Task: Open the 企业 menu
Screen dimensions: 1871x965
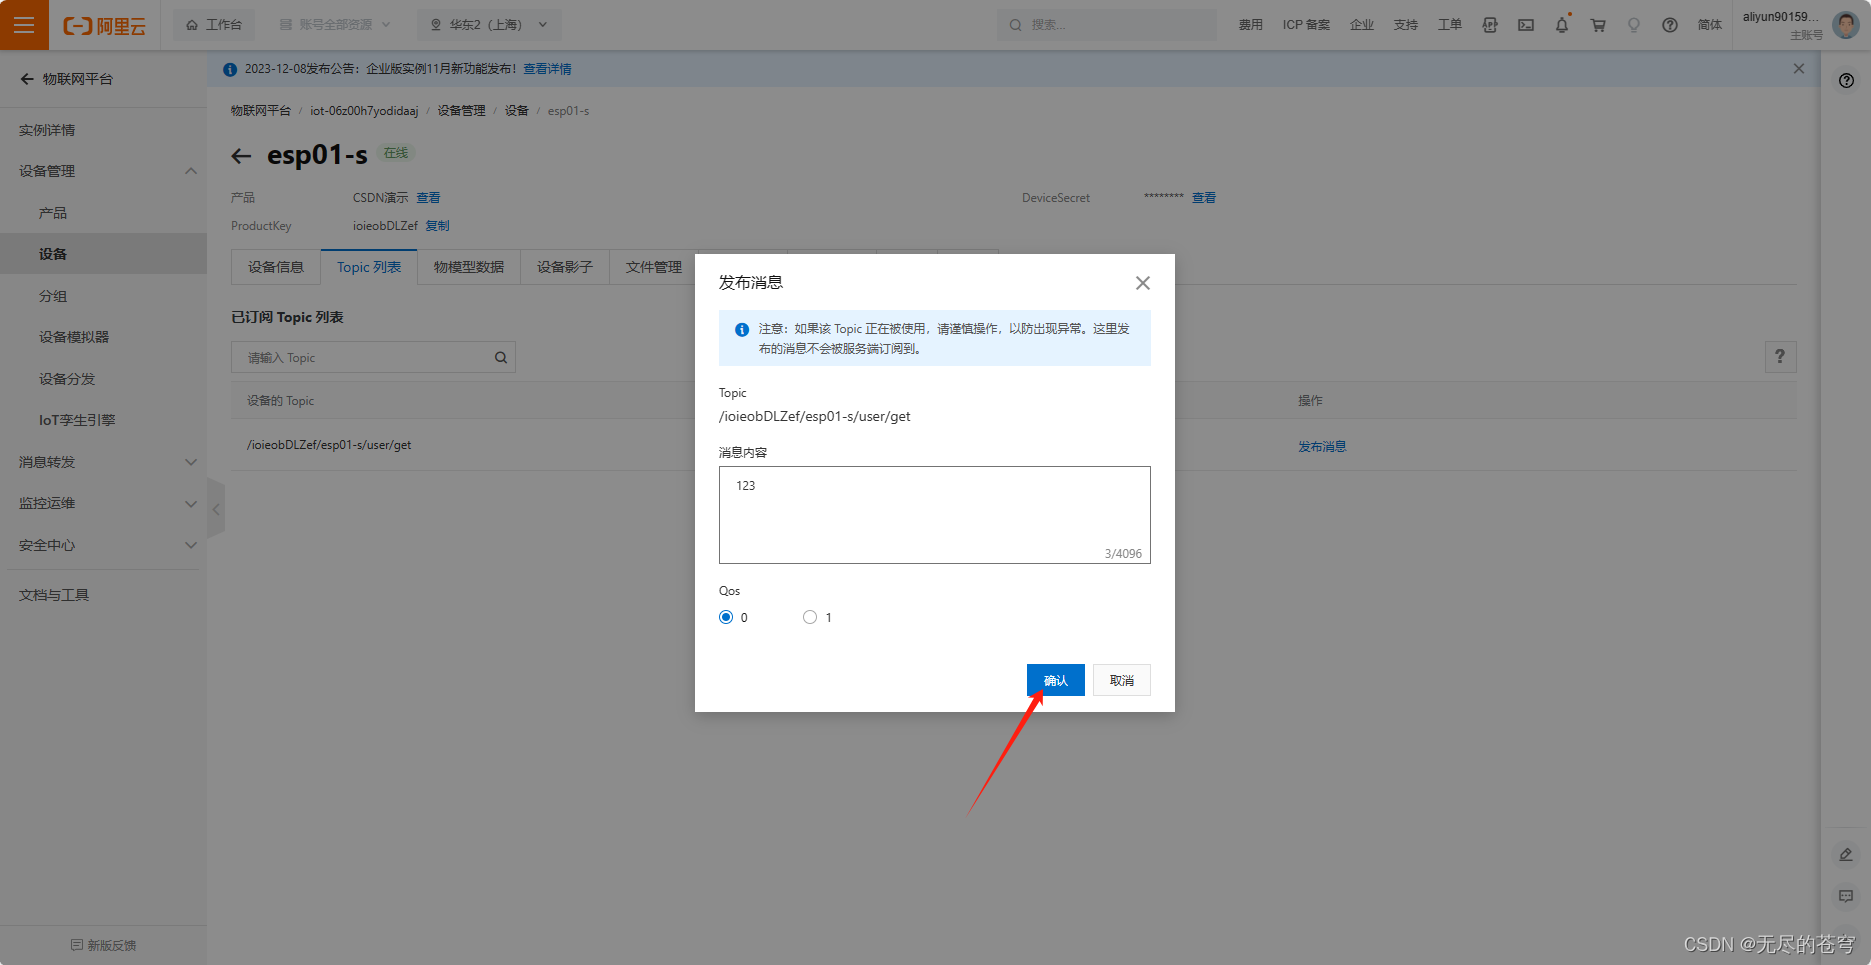Action: pos(1362,25)
